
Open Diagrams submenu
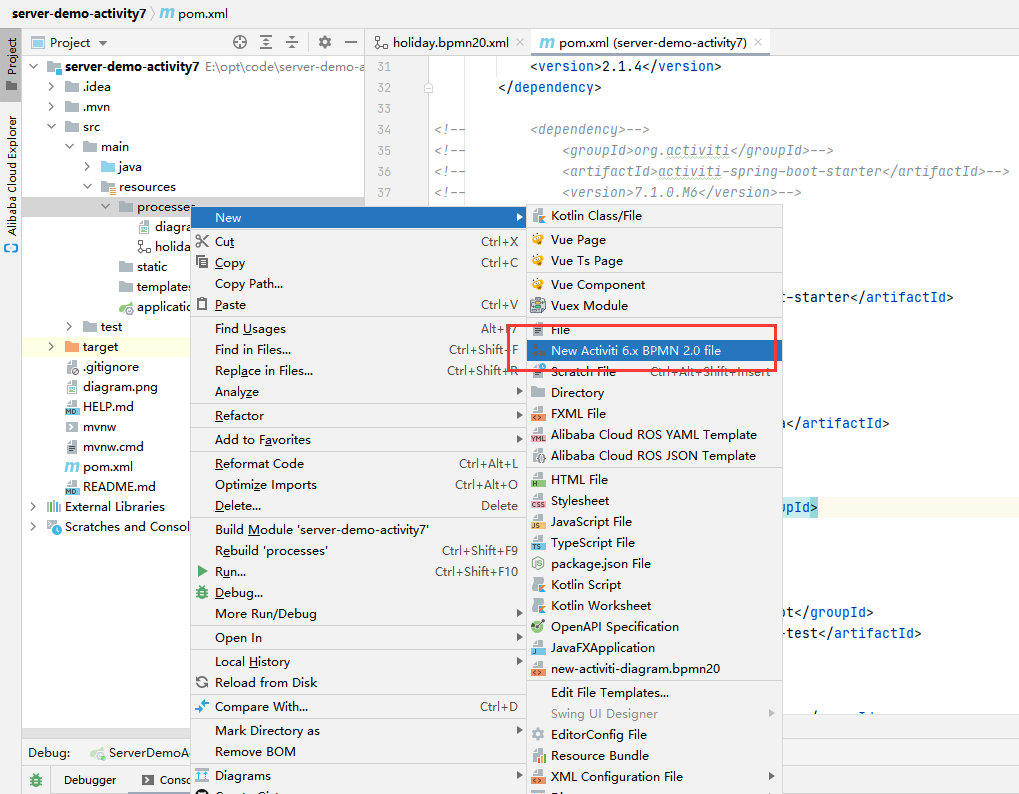pyautogui.click(x=358, y=776)
